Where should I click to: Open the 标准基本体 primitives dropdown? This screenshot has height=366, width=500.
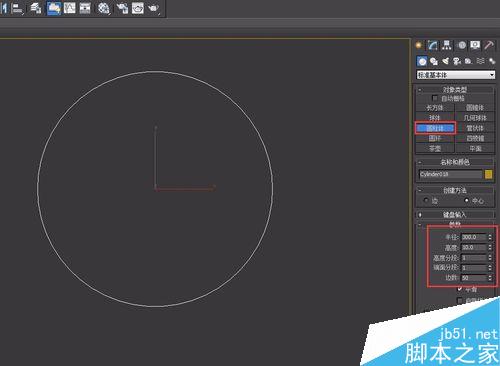[456, 75]
